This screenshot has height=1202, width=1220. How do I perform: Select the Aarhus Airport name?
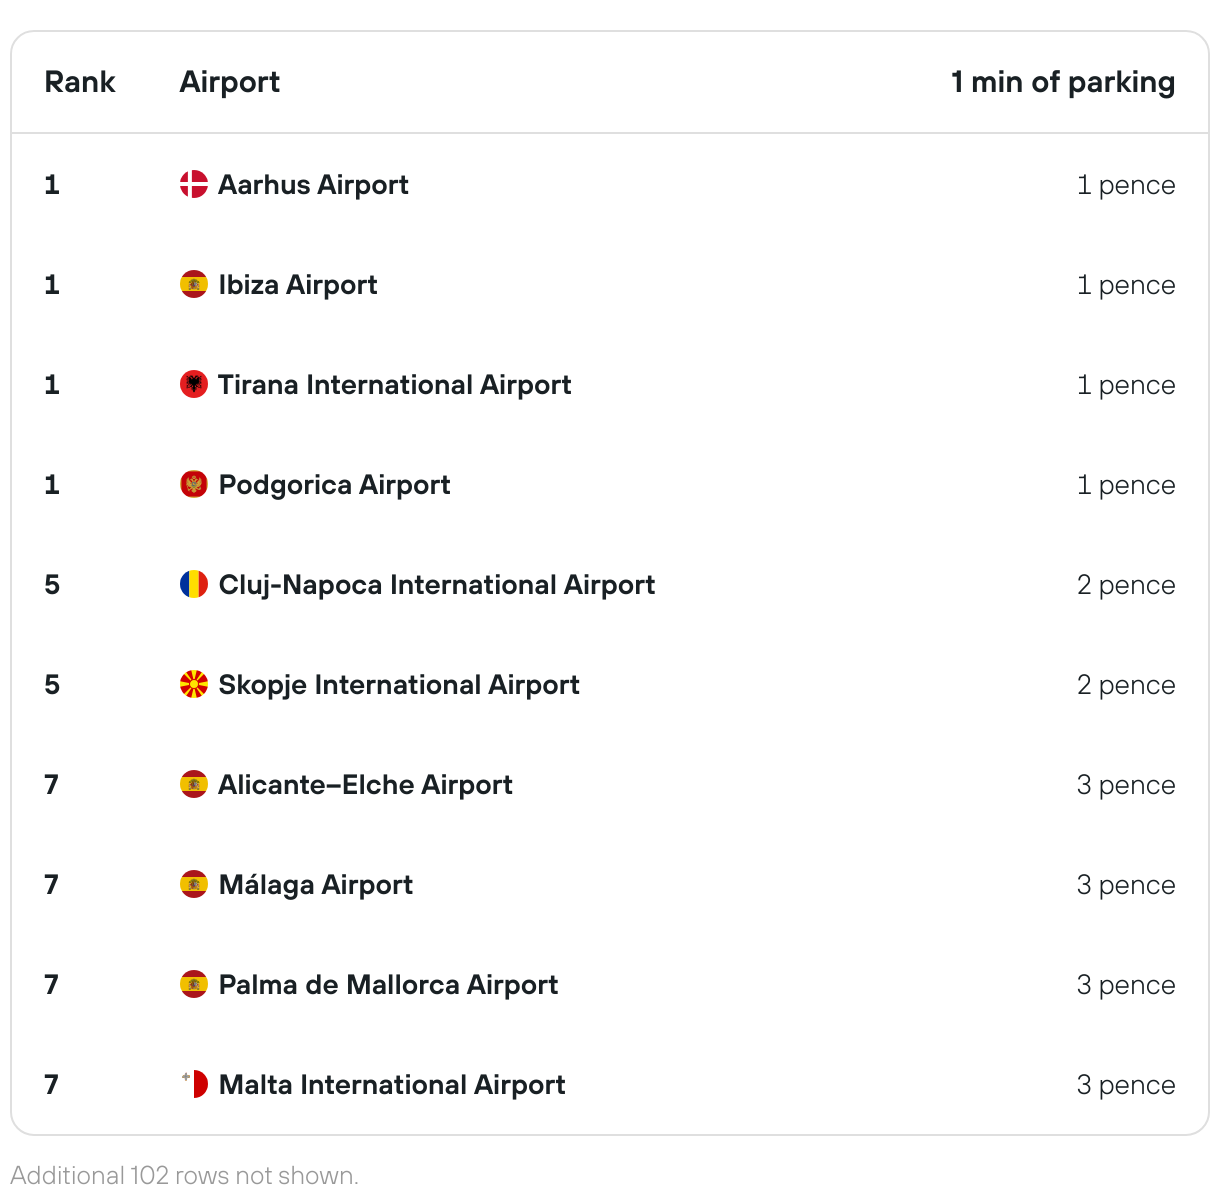coord(313,185)
